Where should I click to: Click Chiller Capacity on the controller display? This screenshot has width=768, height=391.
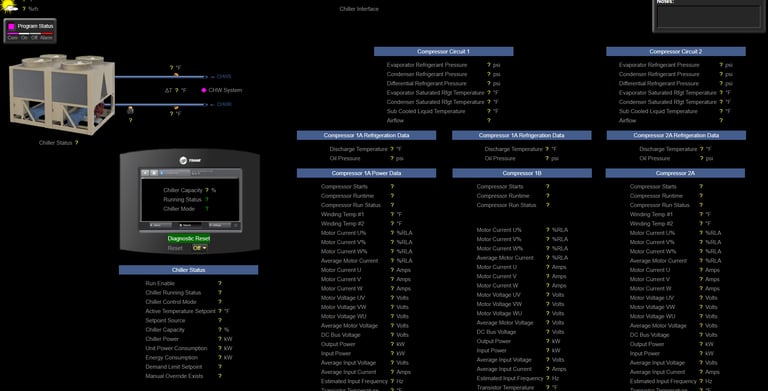coord(190,190)
